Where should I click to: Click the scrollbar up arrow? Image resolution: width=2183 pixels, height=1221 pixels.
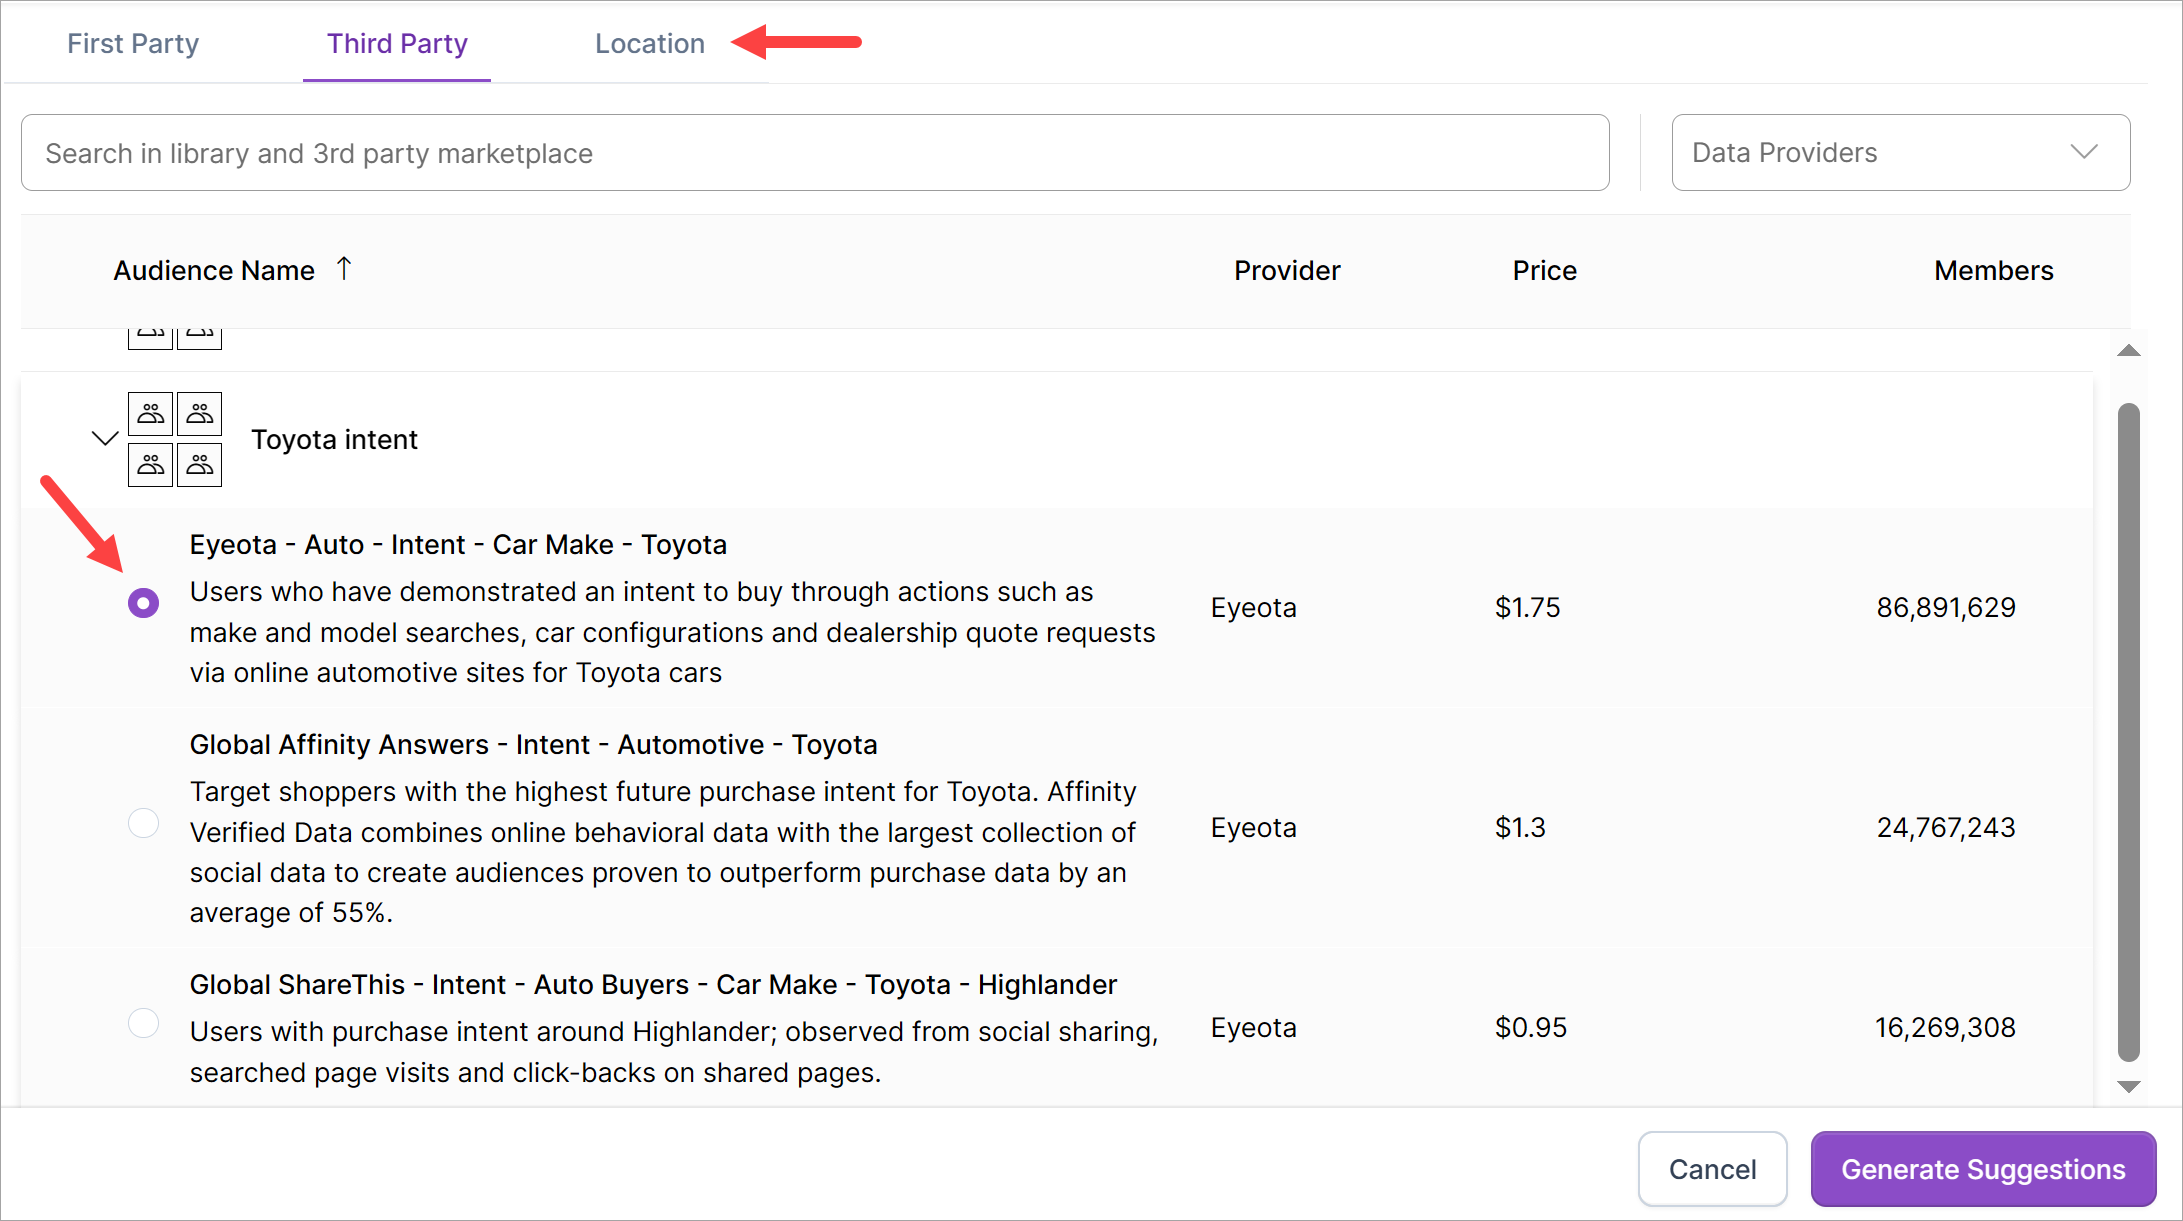pyautogui.click(x=2129, y=351)
